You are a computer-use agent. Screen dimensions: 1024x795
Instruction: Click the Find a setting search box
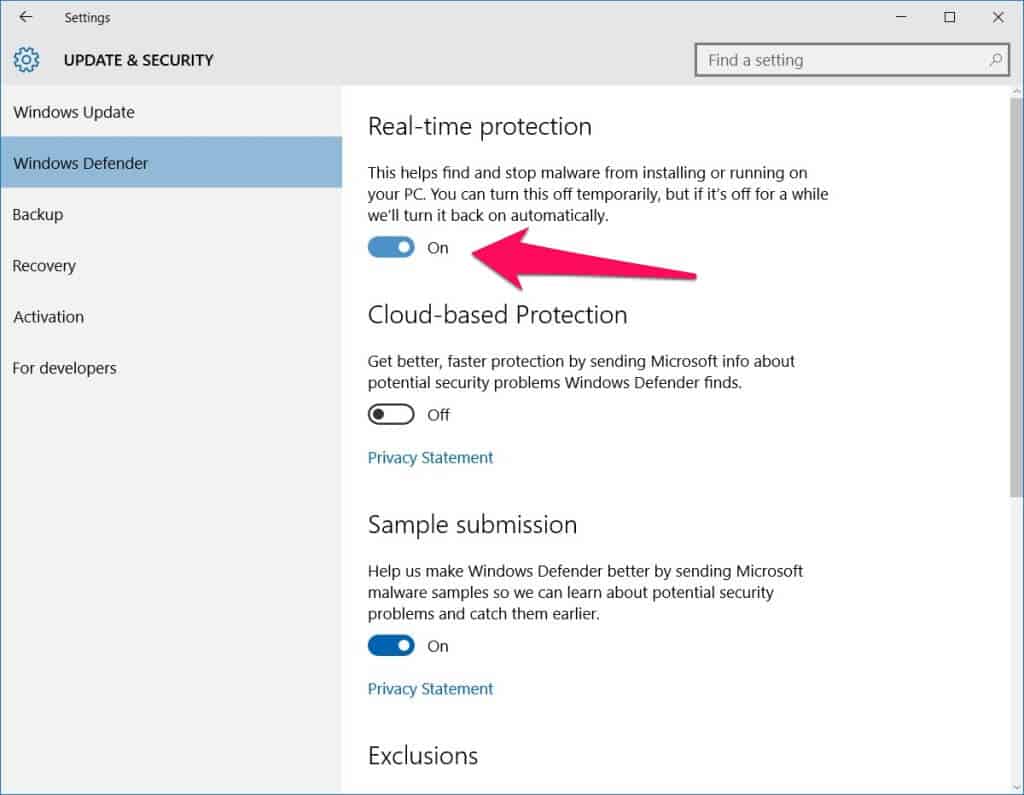click(x=852, y=60)
